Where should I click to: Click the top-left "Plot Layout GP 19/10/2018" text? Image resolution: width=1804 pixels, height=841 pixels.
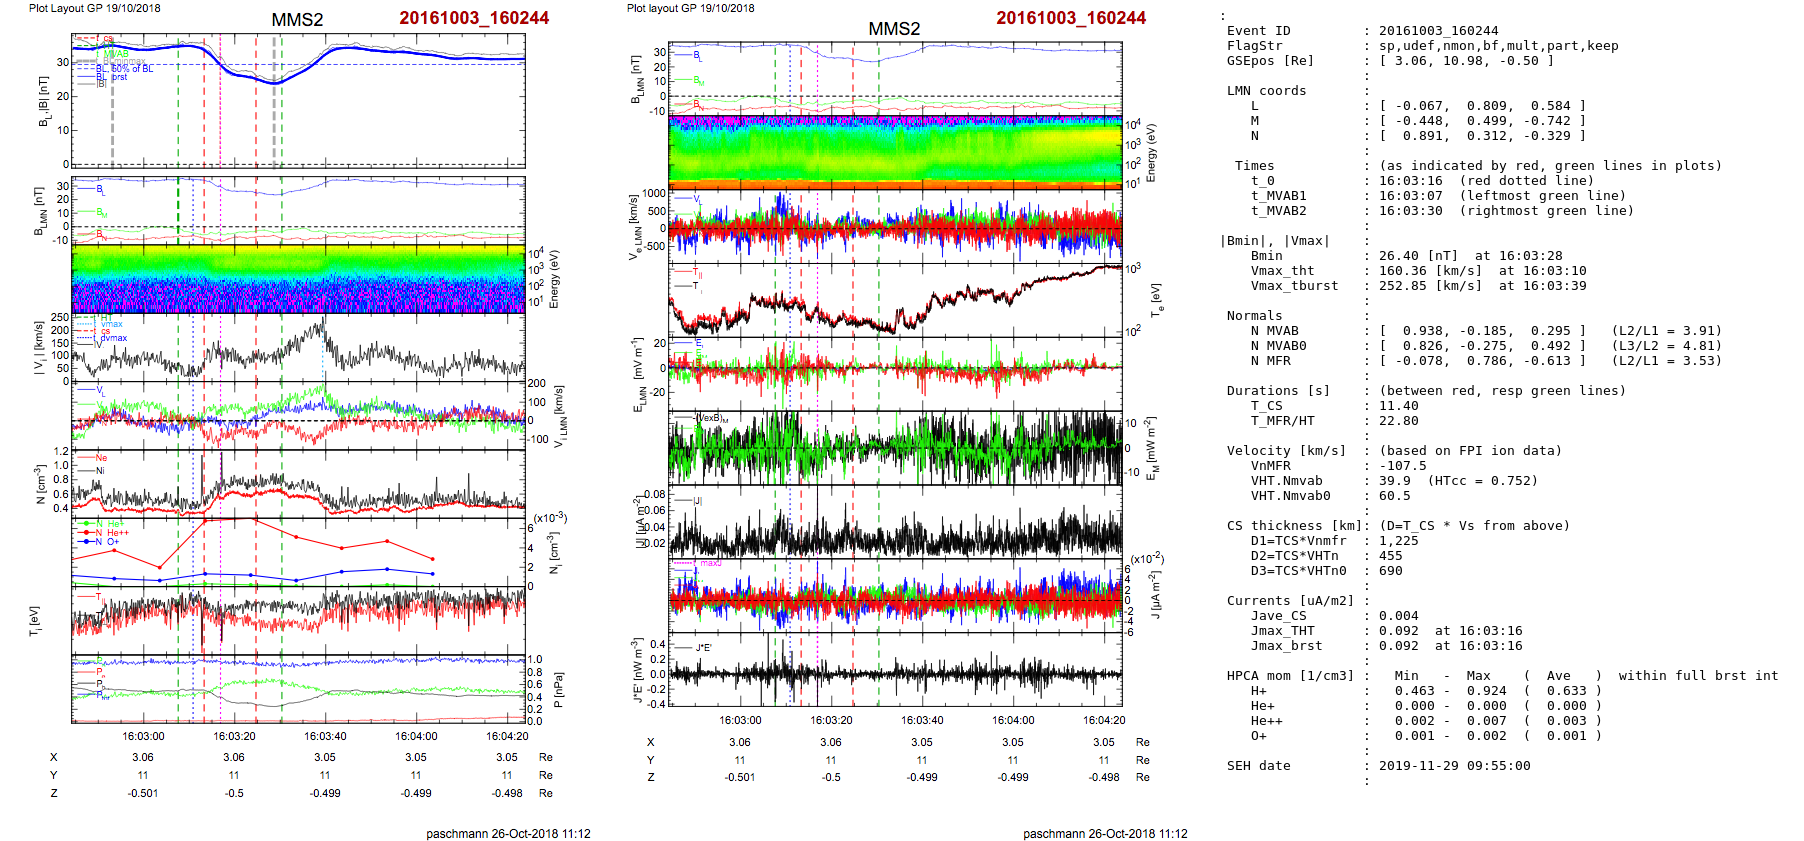tap(94, 8)
